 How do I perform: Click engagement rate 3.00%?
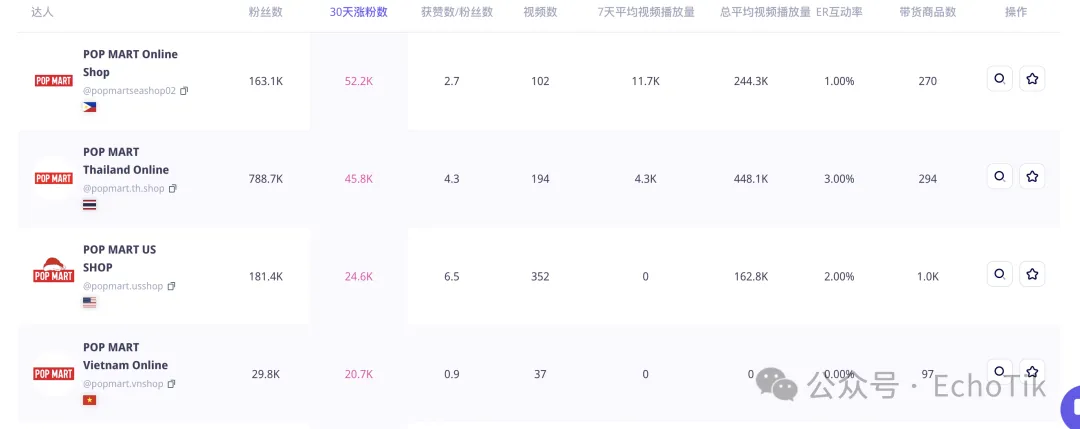(839, 179)
